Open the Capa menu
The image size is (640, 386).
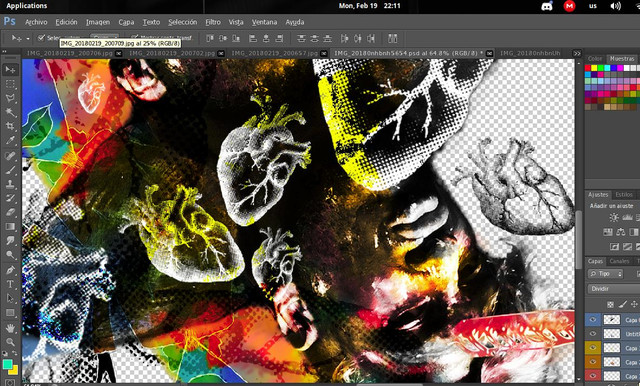126,22
